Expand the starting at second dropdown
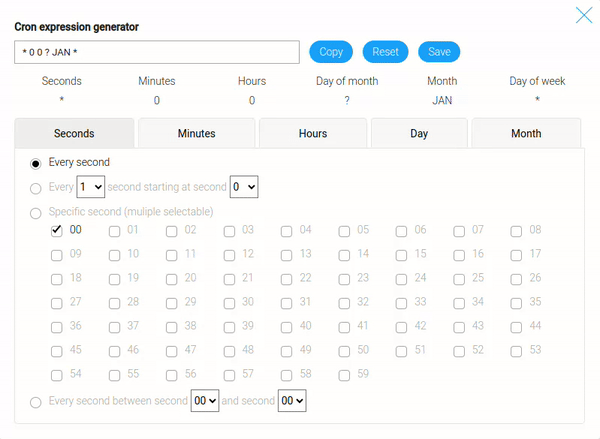This screenshot has height=439, width=600. point(244,187)
